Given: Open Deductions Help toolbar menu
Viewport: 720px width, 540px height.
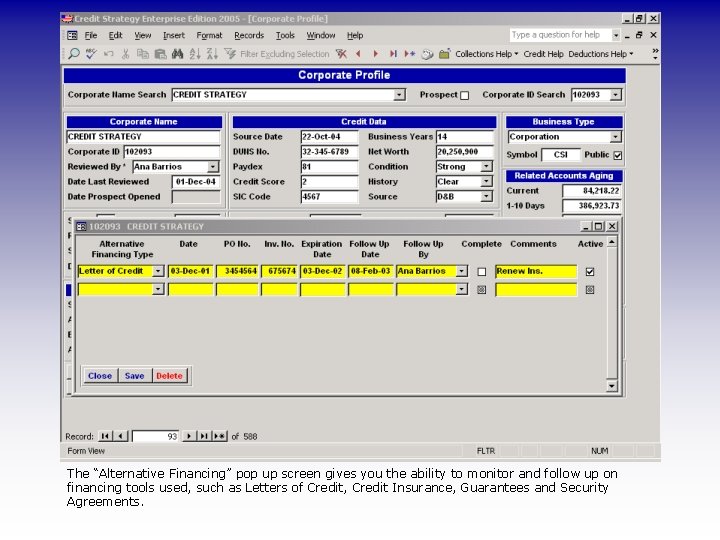Looking at the screenshot, I should (601, 54).
